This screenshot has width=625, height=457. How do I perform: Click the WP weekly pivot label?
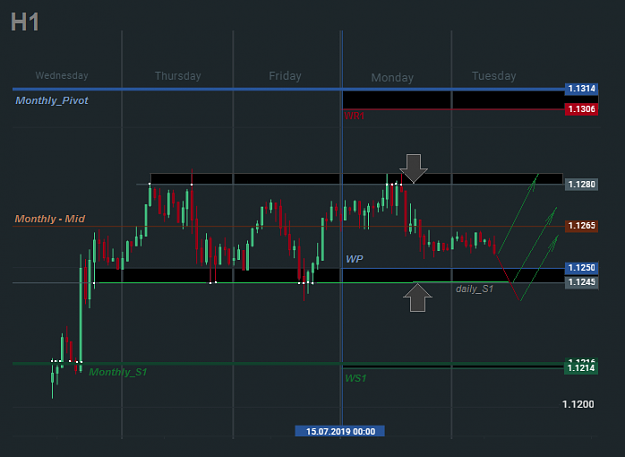[x=354, y=259]
